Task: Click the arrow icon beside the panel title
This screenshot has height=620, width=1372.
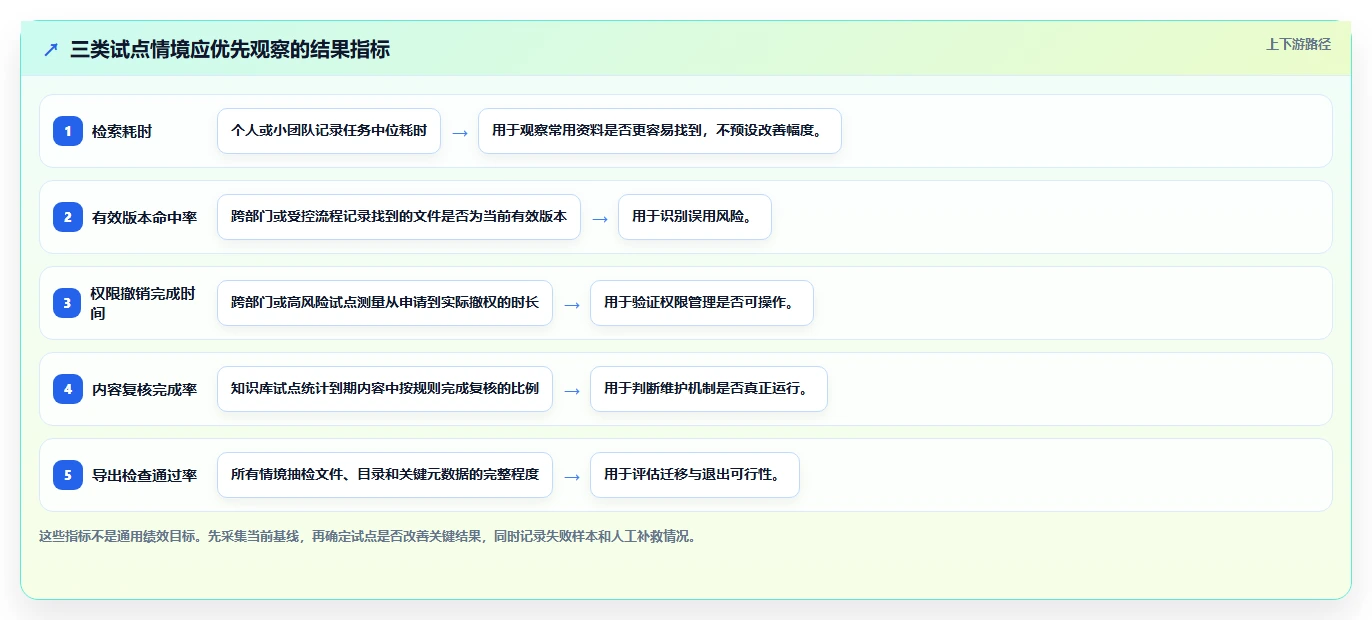Action: coord(51,49)
